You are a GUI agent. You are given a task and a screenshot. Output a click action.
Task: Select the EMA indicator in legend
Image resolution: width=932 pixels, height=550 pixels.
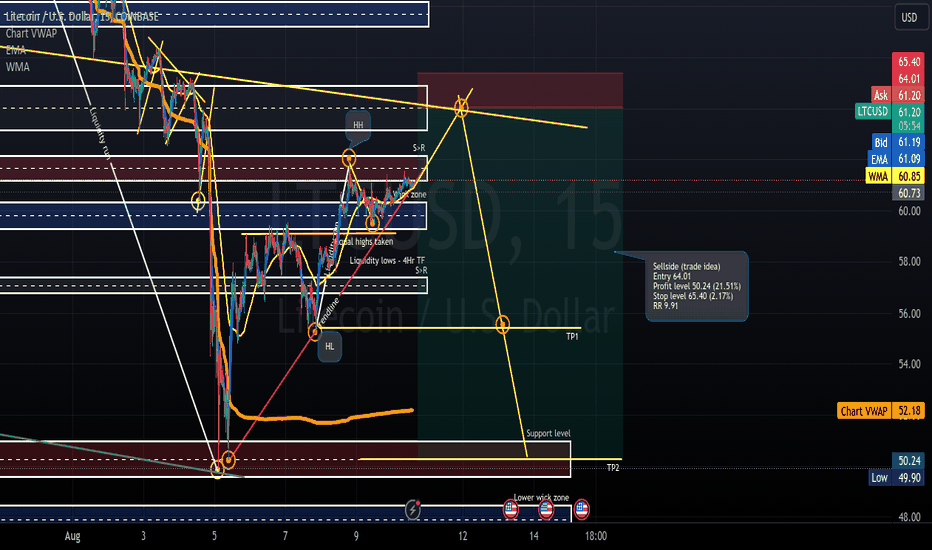point(16,50)
